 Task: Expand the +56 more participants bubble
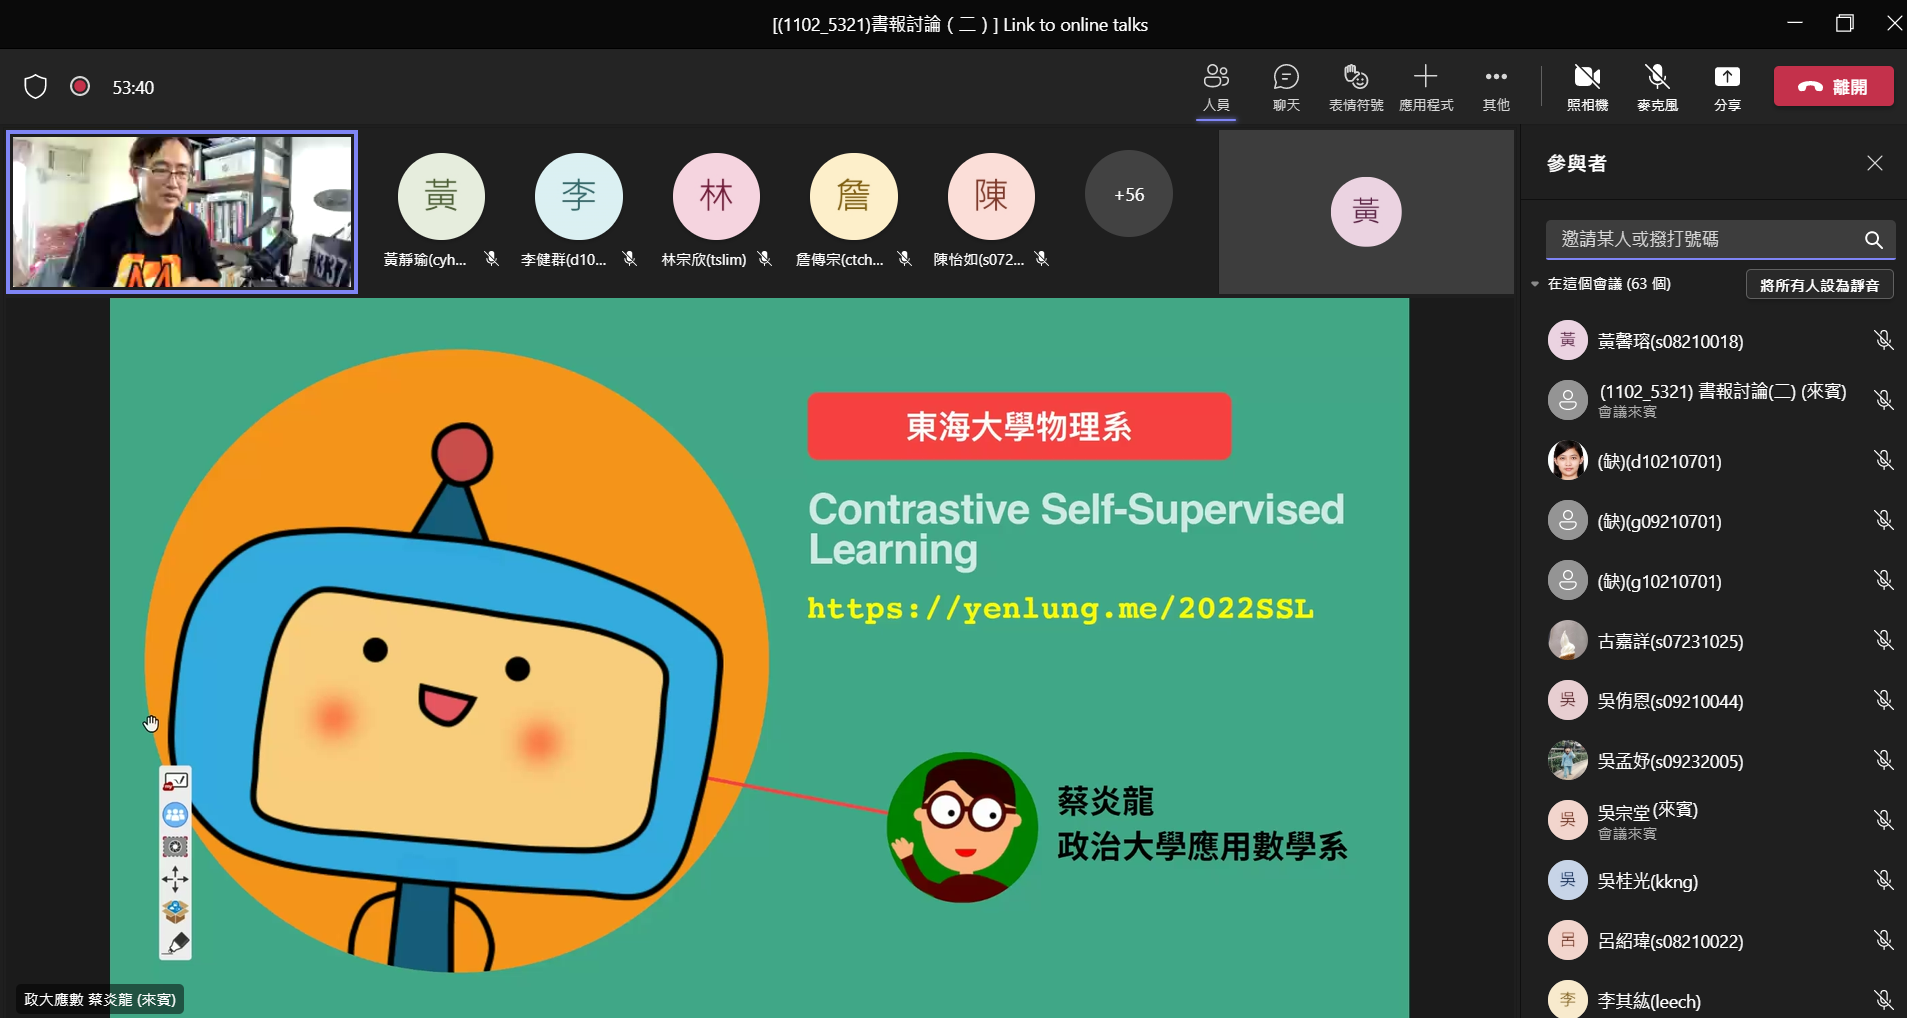pyautogui.click(x=1129, y=195)
